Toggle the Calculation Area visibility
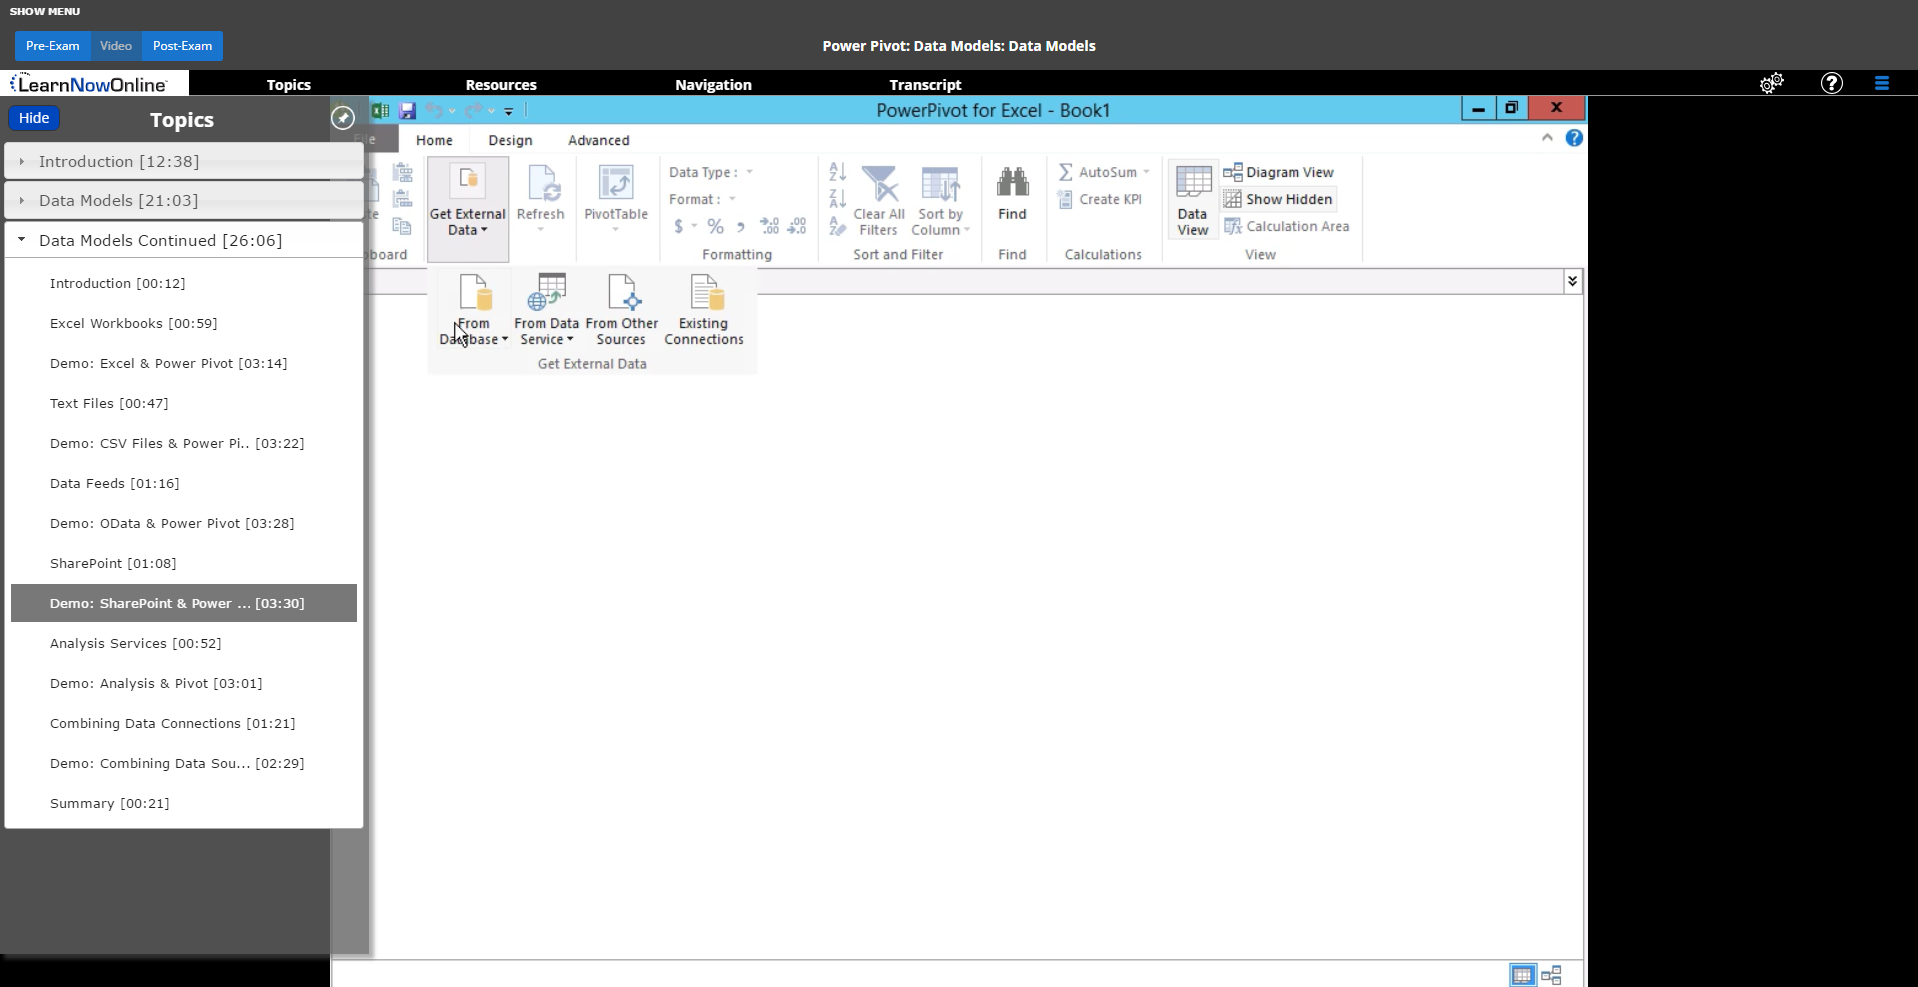The height and width of the screenshot is (987, 1918). click(1288, 226)
